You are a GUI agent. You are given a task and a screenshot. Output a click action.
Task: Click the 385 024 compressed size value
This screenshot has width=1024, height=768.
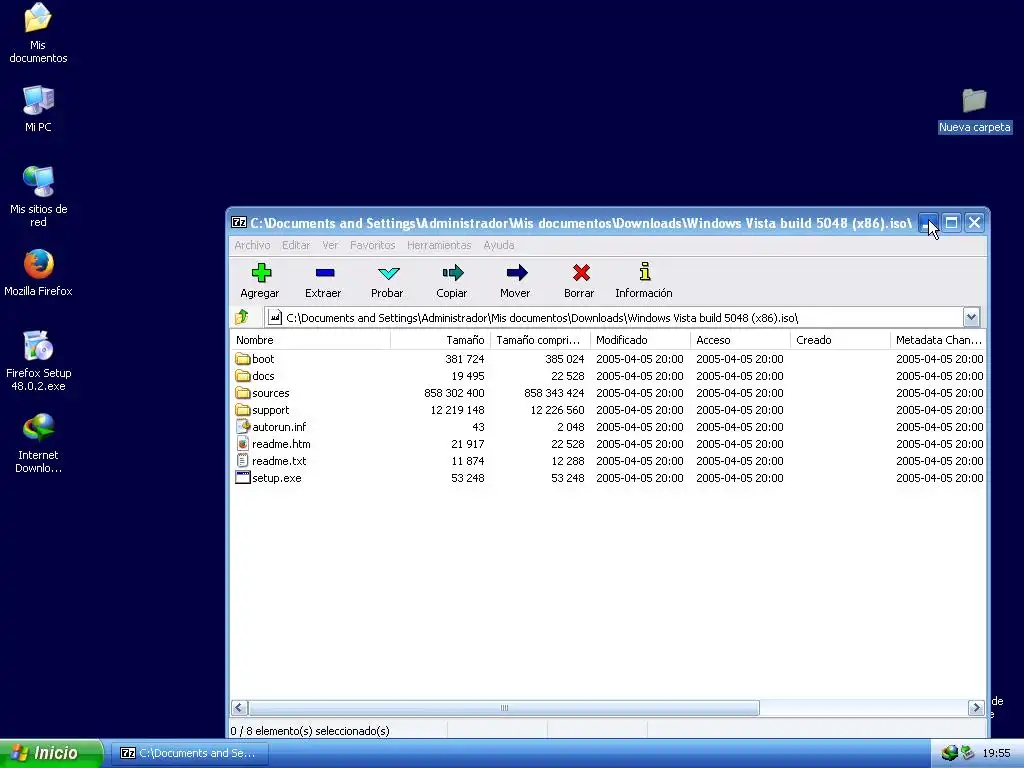click(x=565, y=359)
